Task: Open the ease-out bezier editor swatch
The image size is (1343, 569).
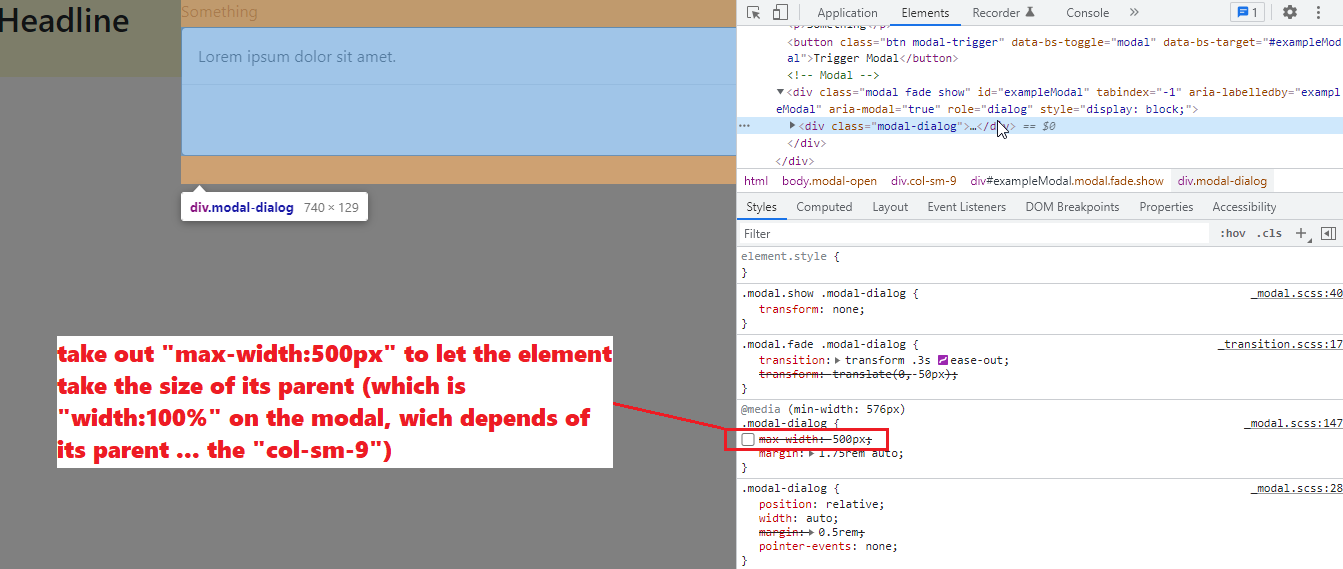Action: click(942, 360)
